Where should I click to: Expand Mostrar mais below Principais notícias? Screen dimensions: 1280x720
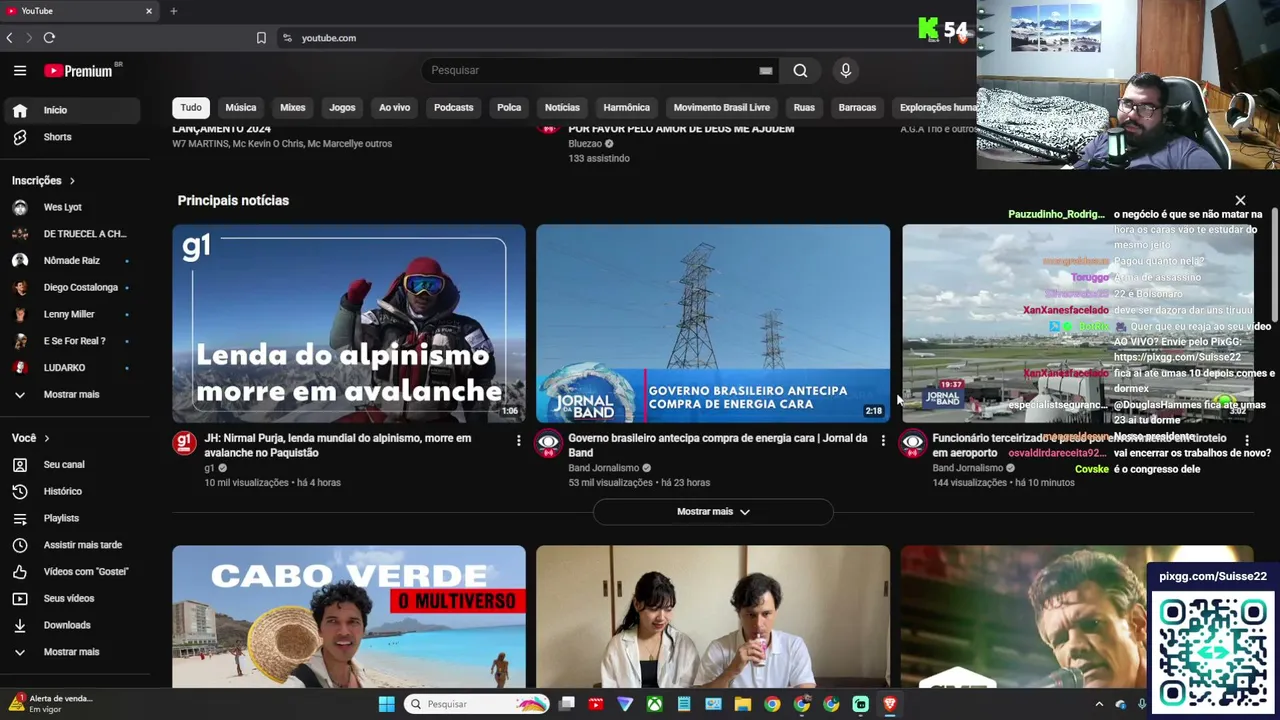[713, 512]
